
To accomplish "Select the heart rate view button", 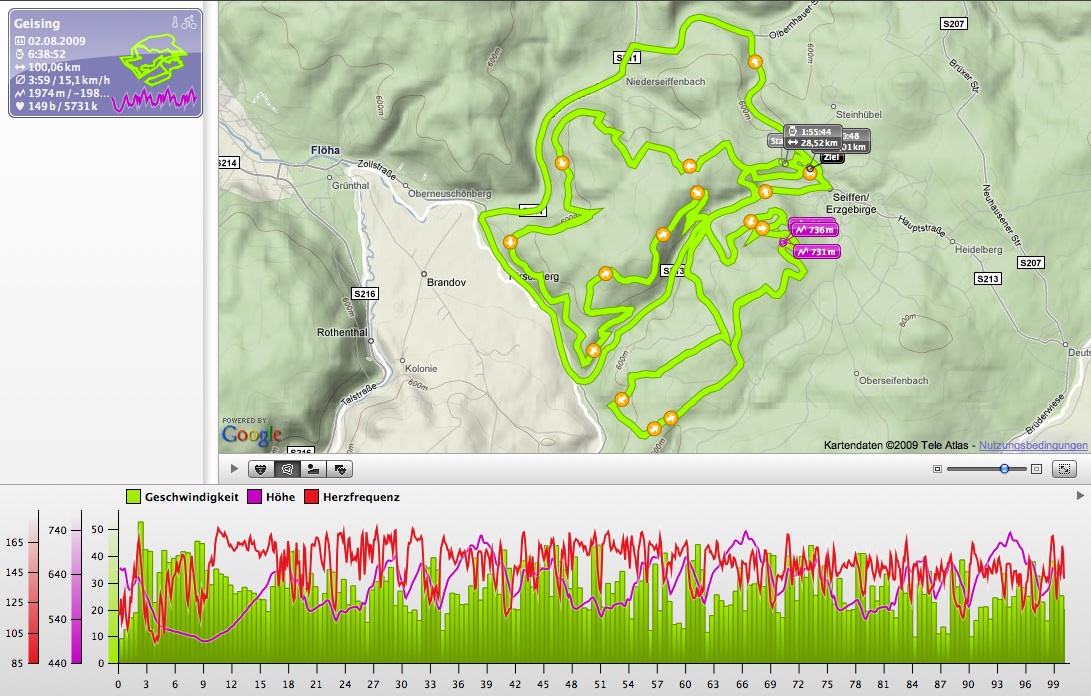I will 261,469.
